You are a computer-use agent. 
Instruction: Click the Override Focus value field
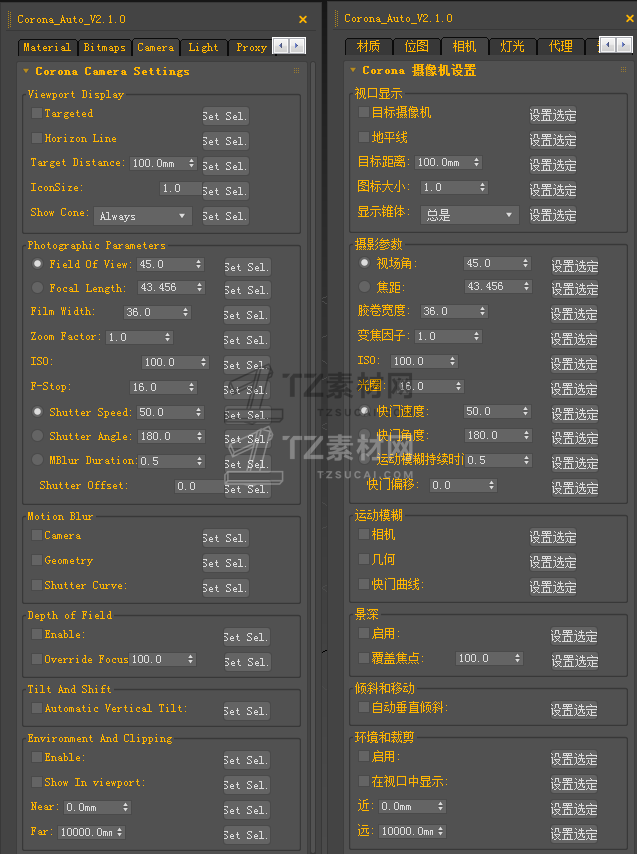click(x=158, y=659)
